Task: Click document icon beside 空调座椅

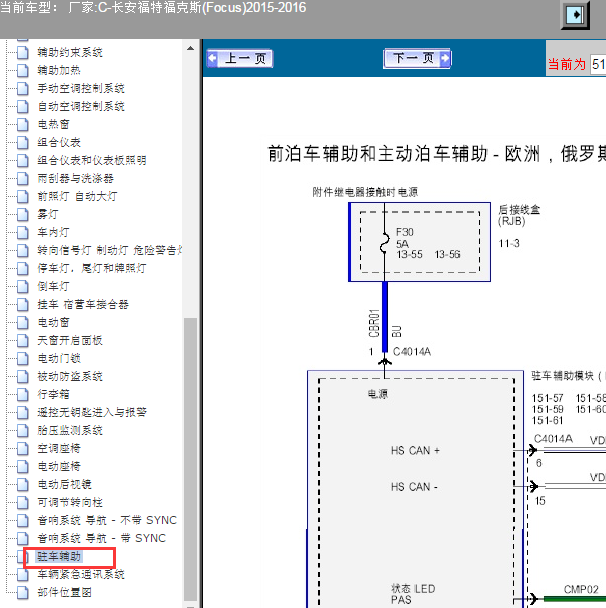Action: [x=22, y=449]
